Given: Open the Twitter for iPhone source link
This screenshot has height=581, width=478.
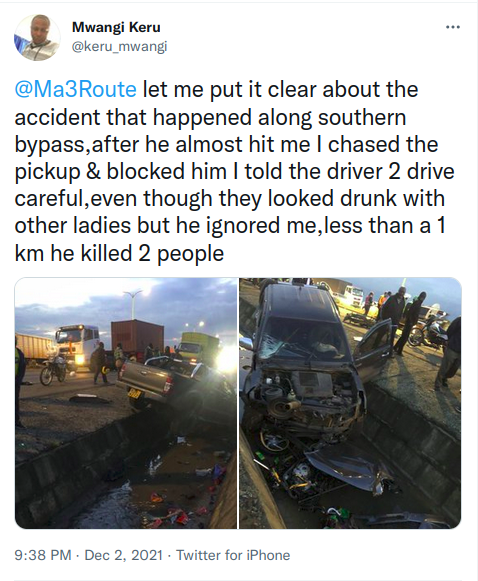Looking at the screenshot, I should coord(233,555).
